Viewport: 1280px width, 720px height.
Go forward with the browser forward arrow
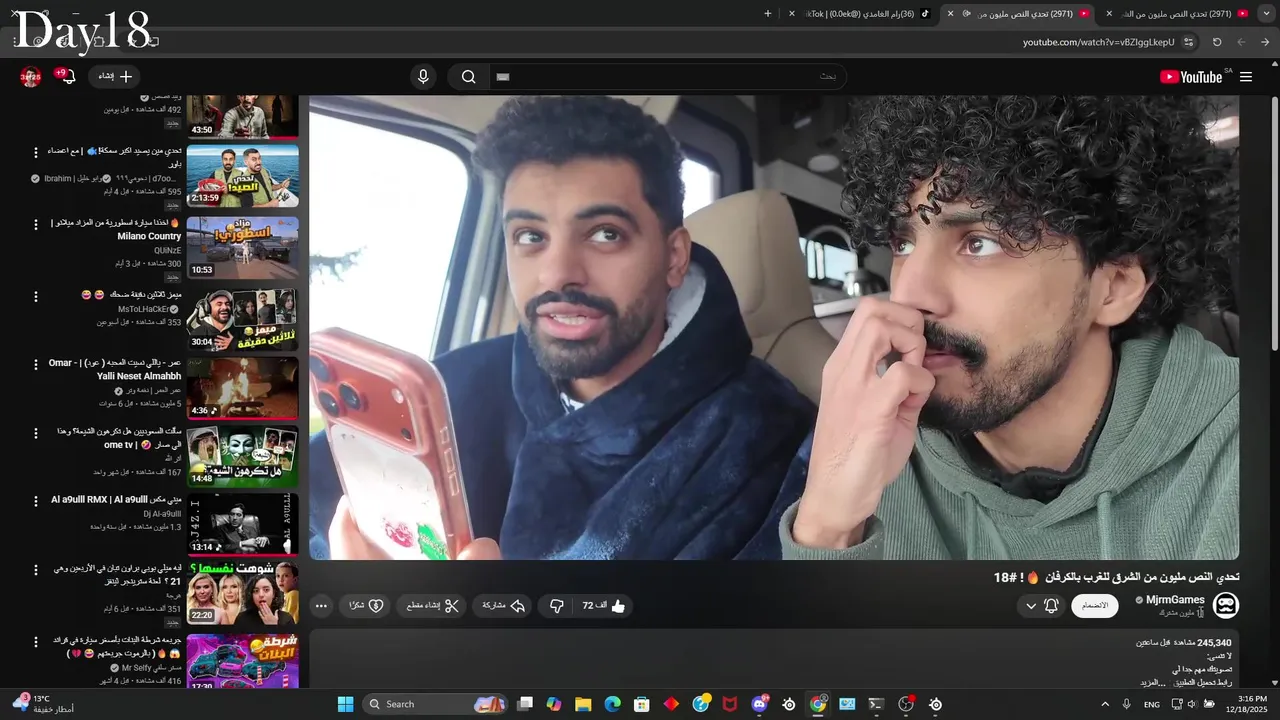tap(1241, 42)
